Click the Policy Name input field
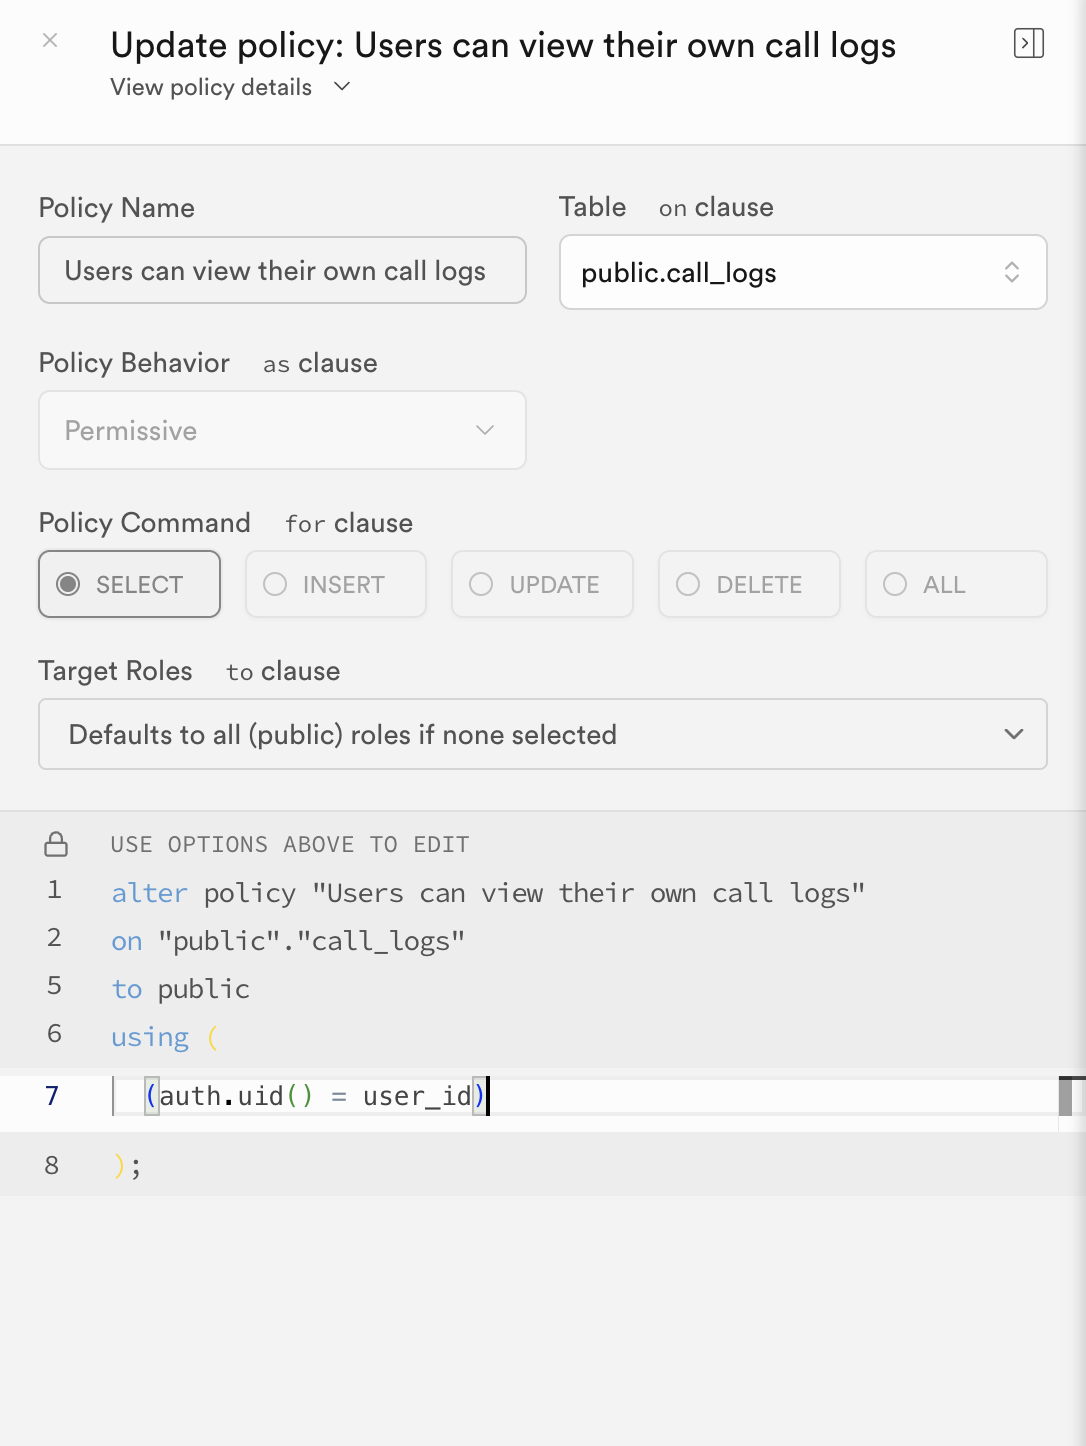 click(282, 270)
